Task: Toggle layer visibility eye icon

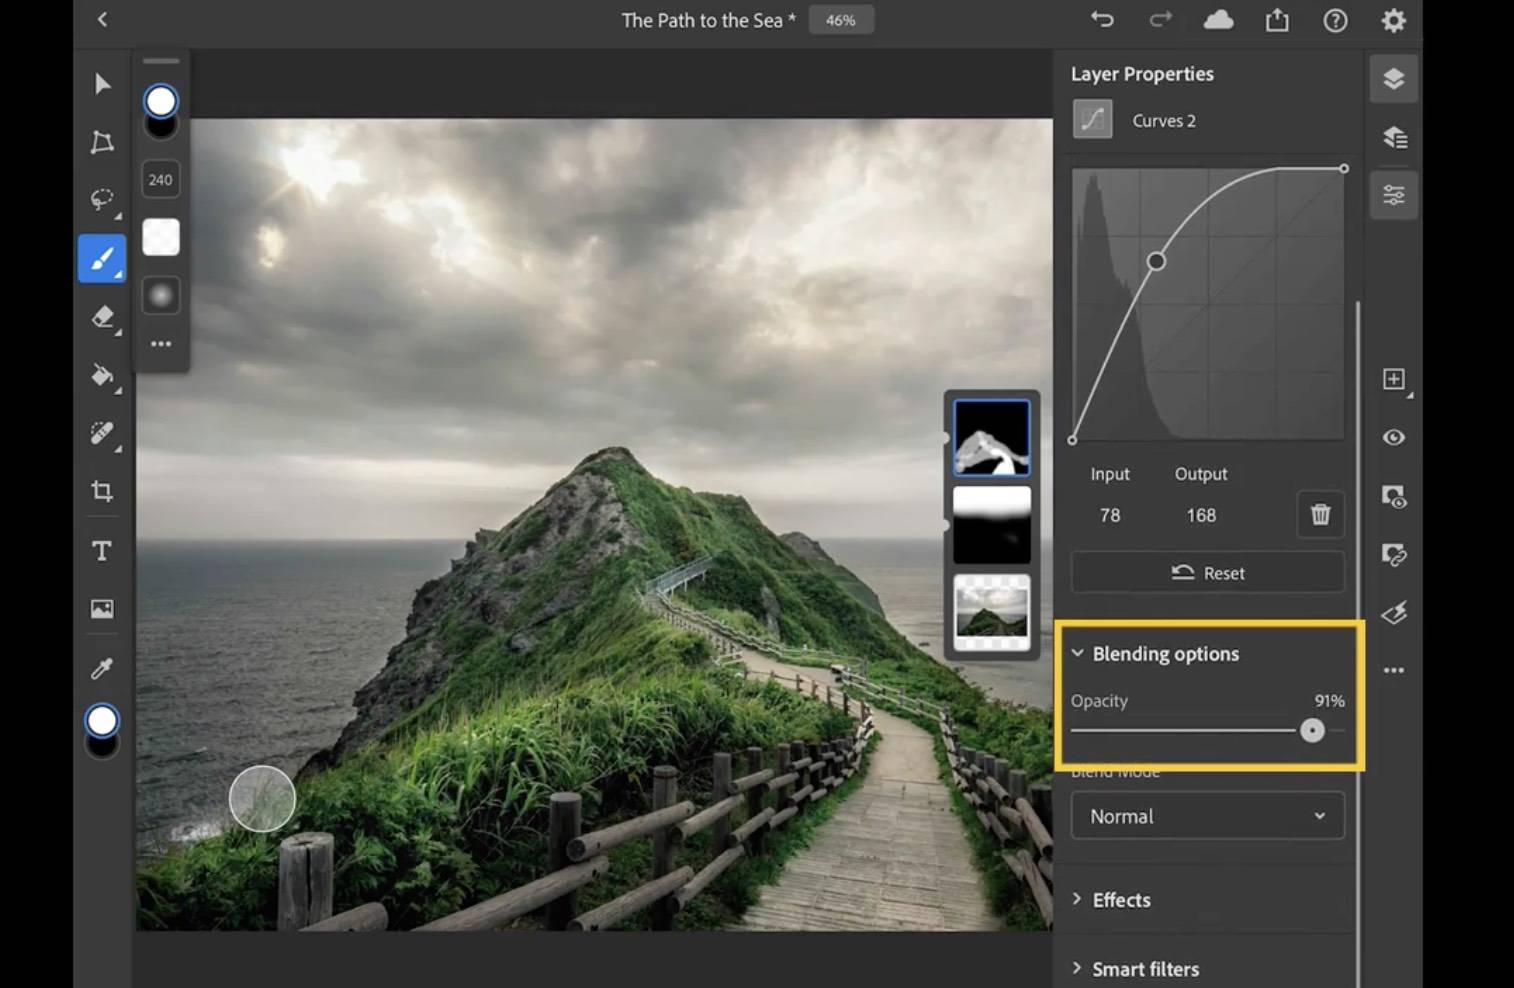Action: pyautogui.click(x=1393, y=438)
